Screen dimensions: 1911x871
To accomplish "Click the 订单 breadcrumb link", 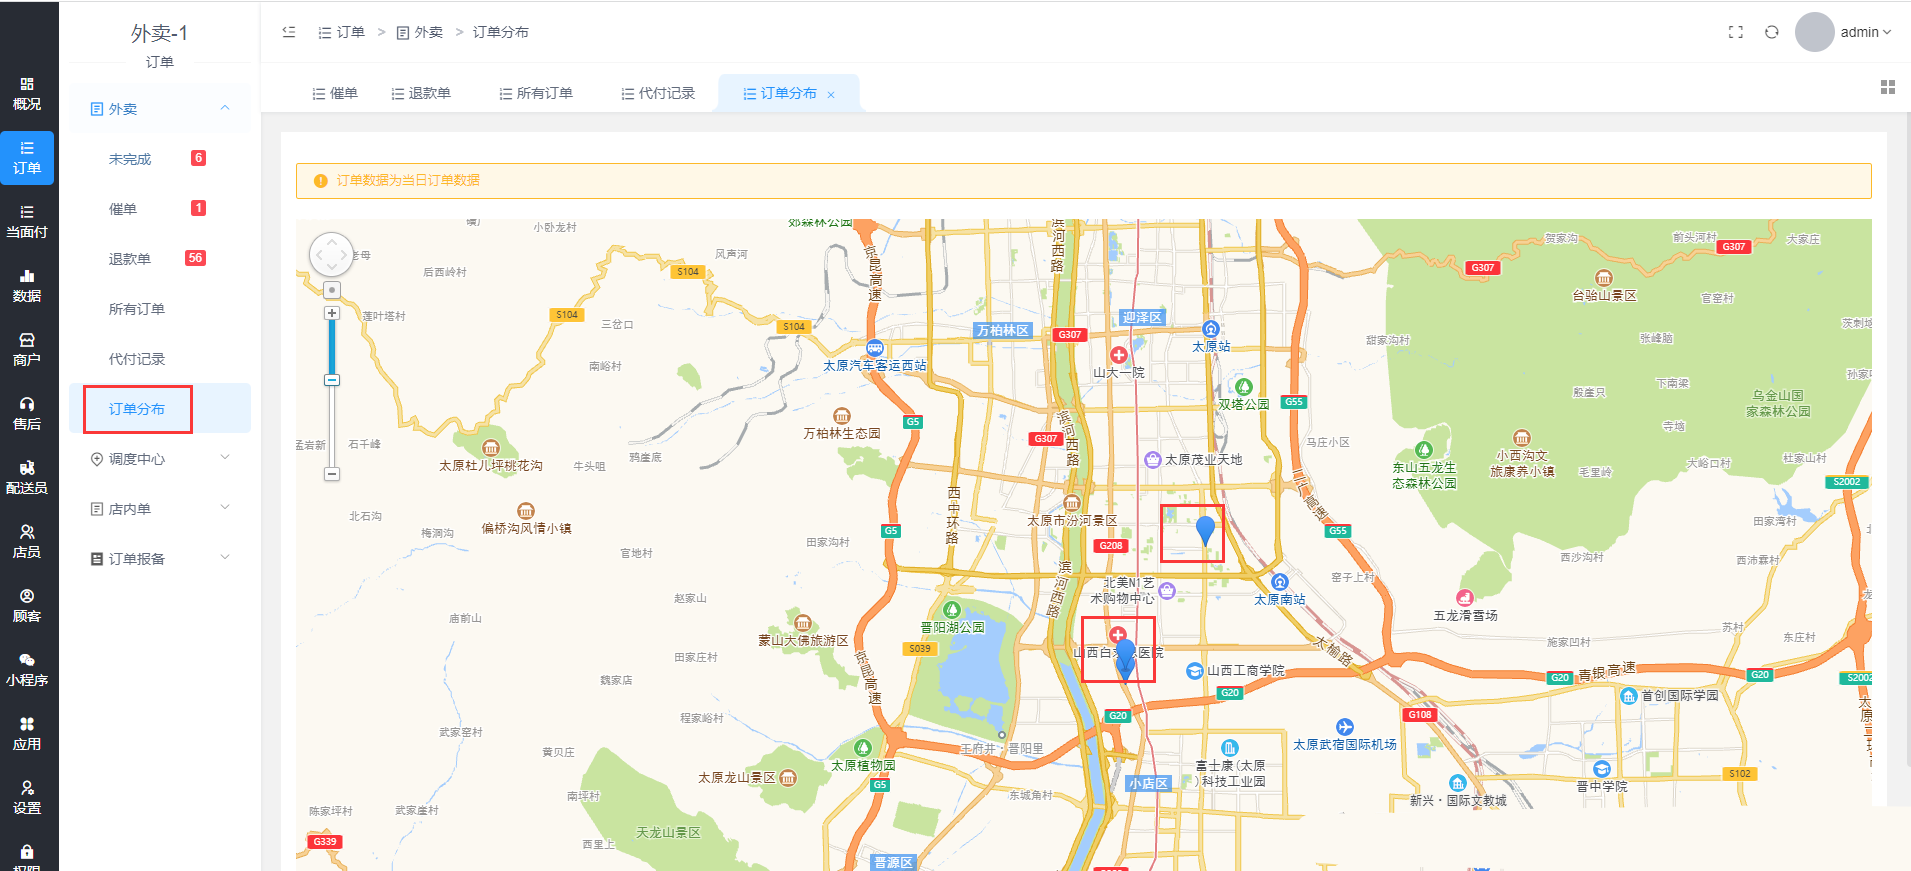I will (342, 32).
